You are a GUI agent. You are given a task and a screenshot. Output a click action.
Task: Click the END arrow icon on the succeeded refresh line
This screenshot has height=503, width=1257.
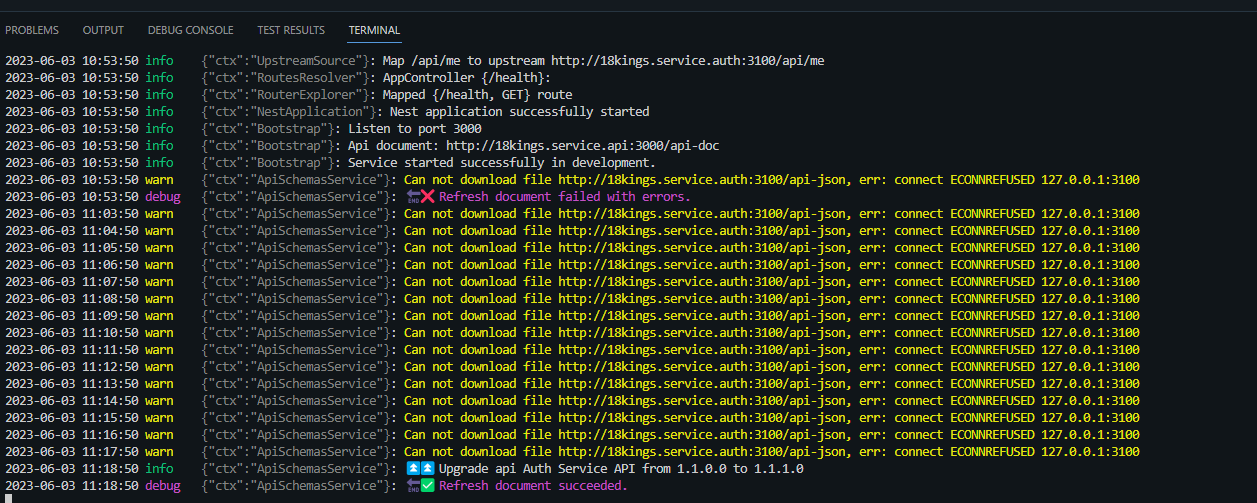tap(412, 486)
